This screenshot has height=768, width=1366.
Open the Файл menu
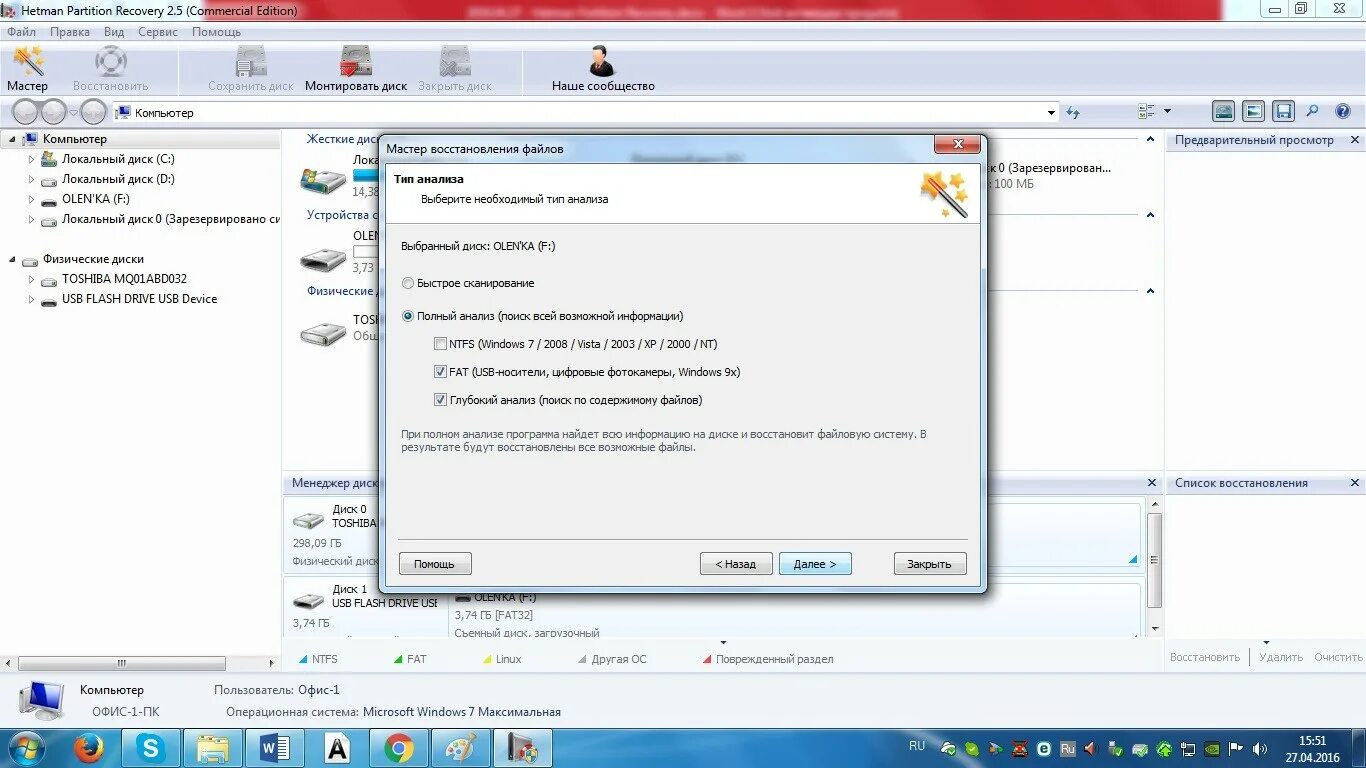[x=21, y=32]
